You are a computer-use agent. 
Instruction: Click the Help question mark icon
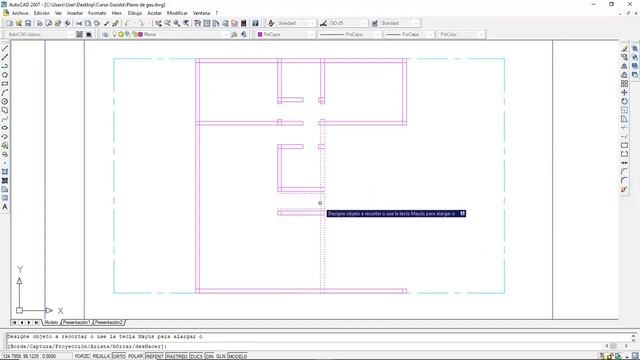click(255, 23)
